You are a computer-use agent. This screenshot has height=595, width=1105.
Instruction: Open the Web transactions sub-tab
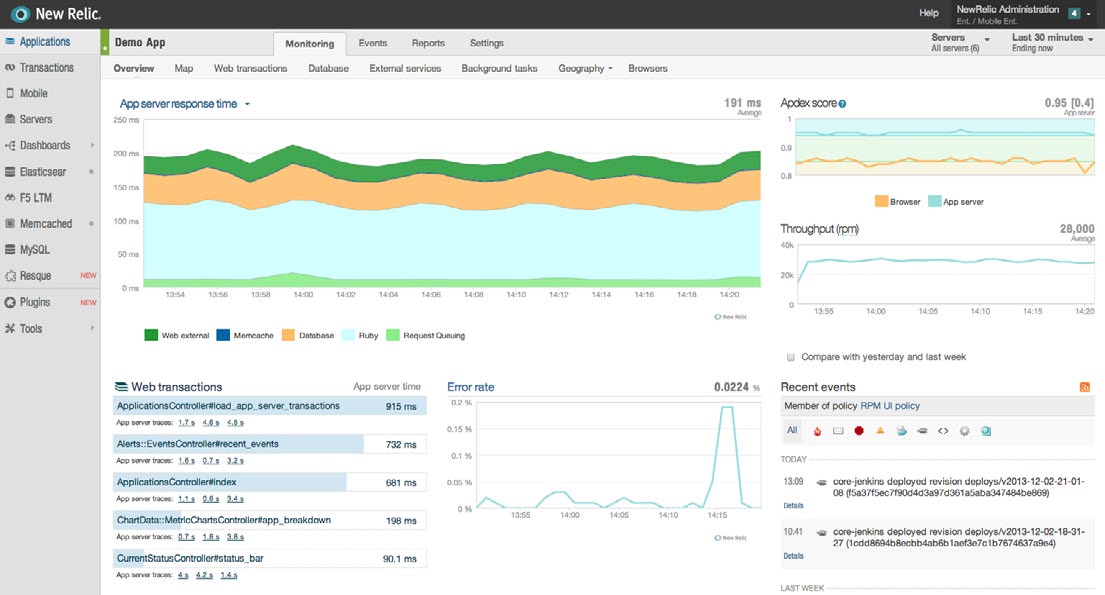point(251,68)
